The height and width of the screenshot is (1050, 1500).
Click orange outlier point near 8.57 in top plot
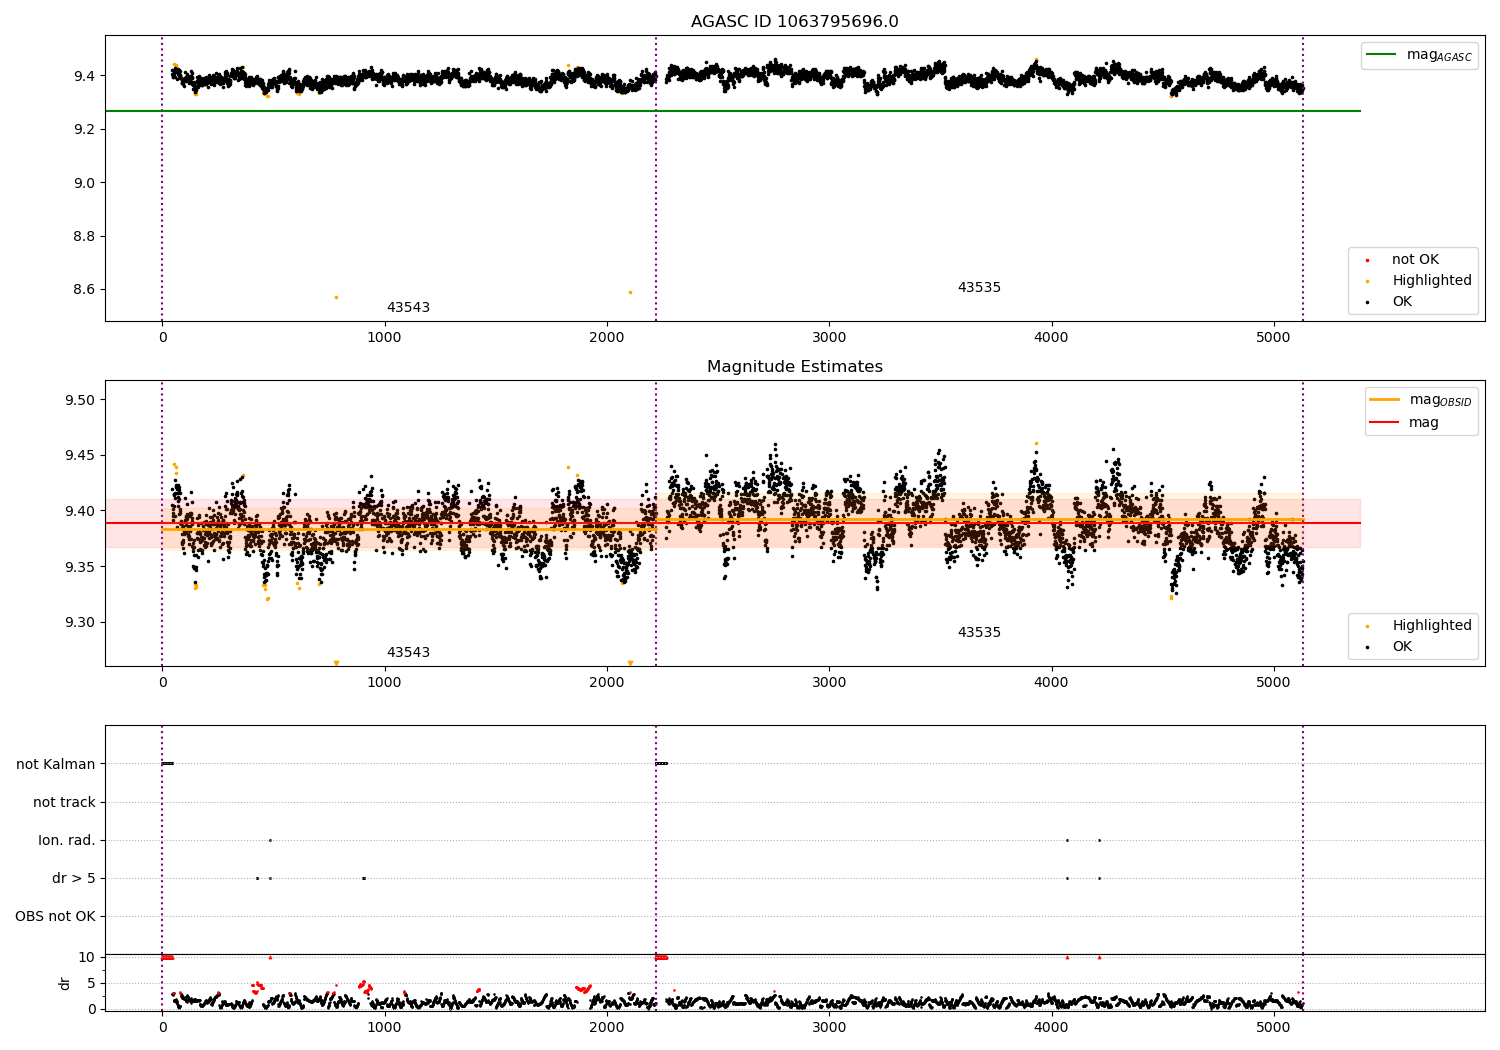click(x=336, y=297)
